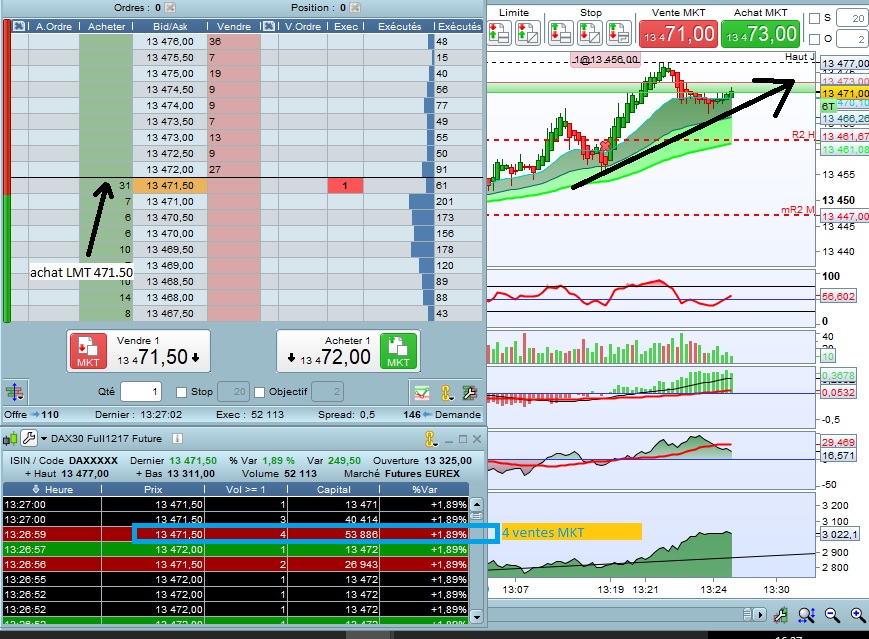The width and height of the screenshot is (869, 639).
Task: Click the 1@13 456,00 position label
Action: [606, 59]
